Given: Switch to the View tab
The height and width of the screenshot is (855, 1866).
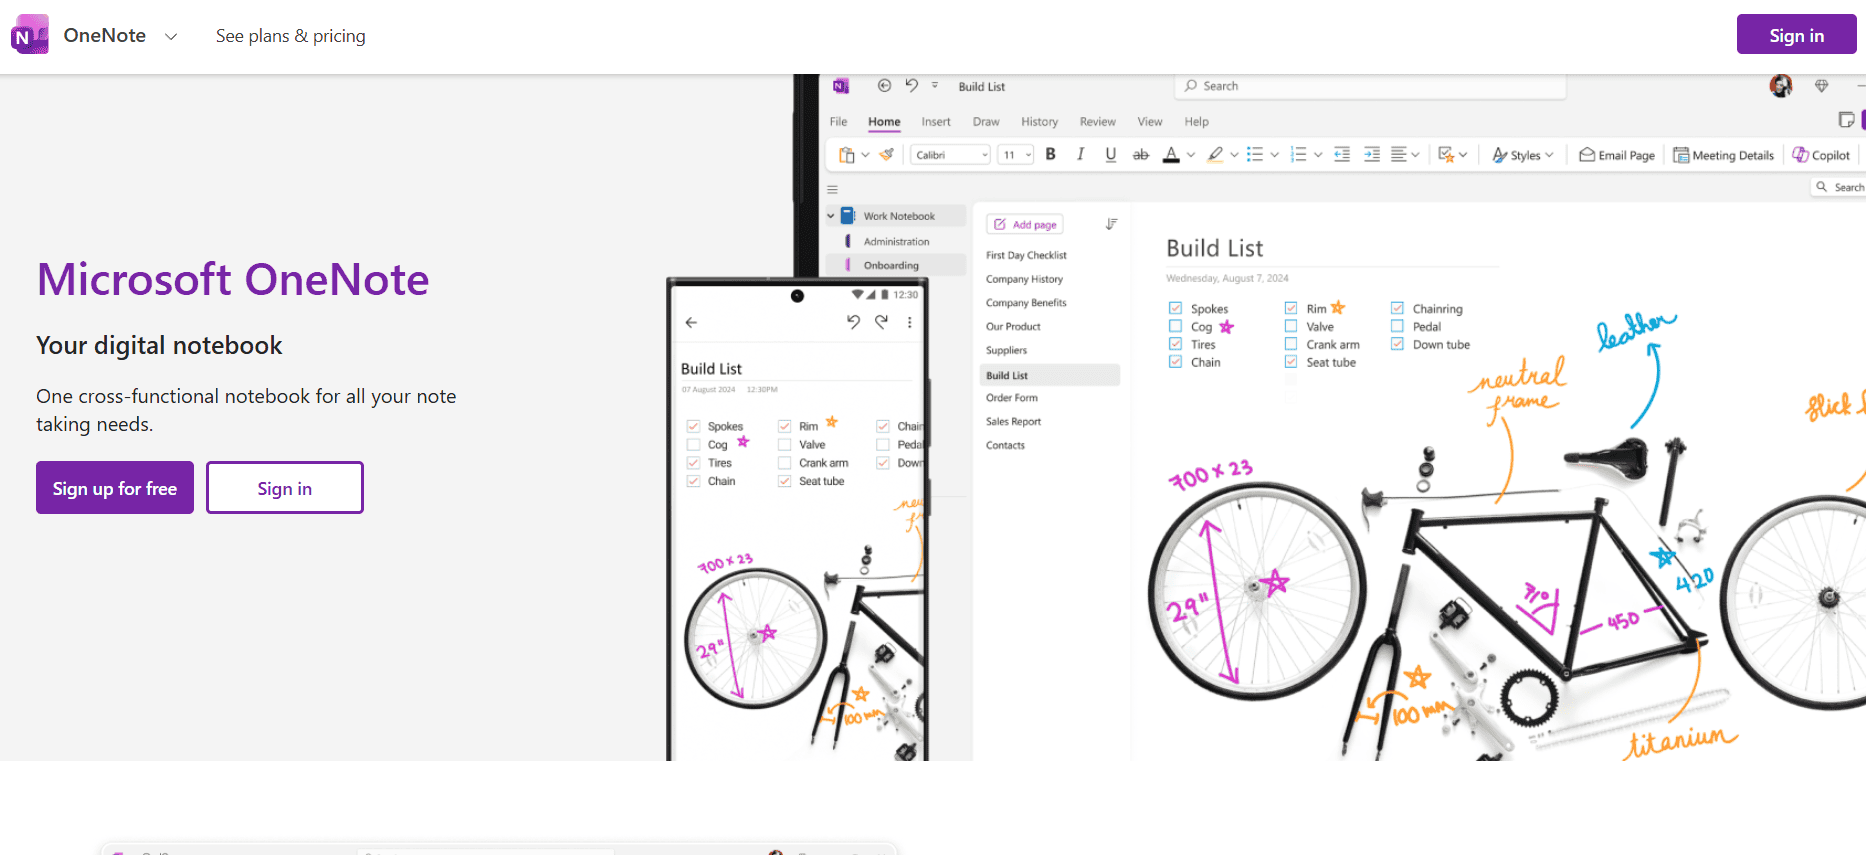Looking at the screenshot, I should click(1150, 122).
